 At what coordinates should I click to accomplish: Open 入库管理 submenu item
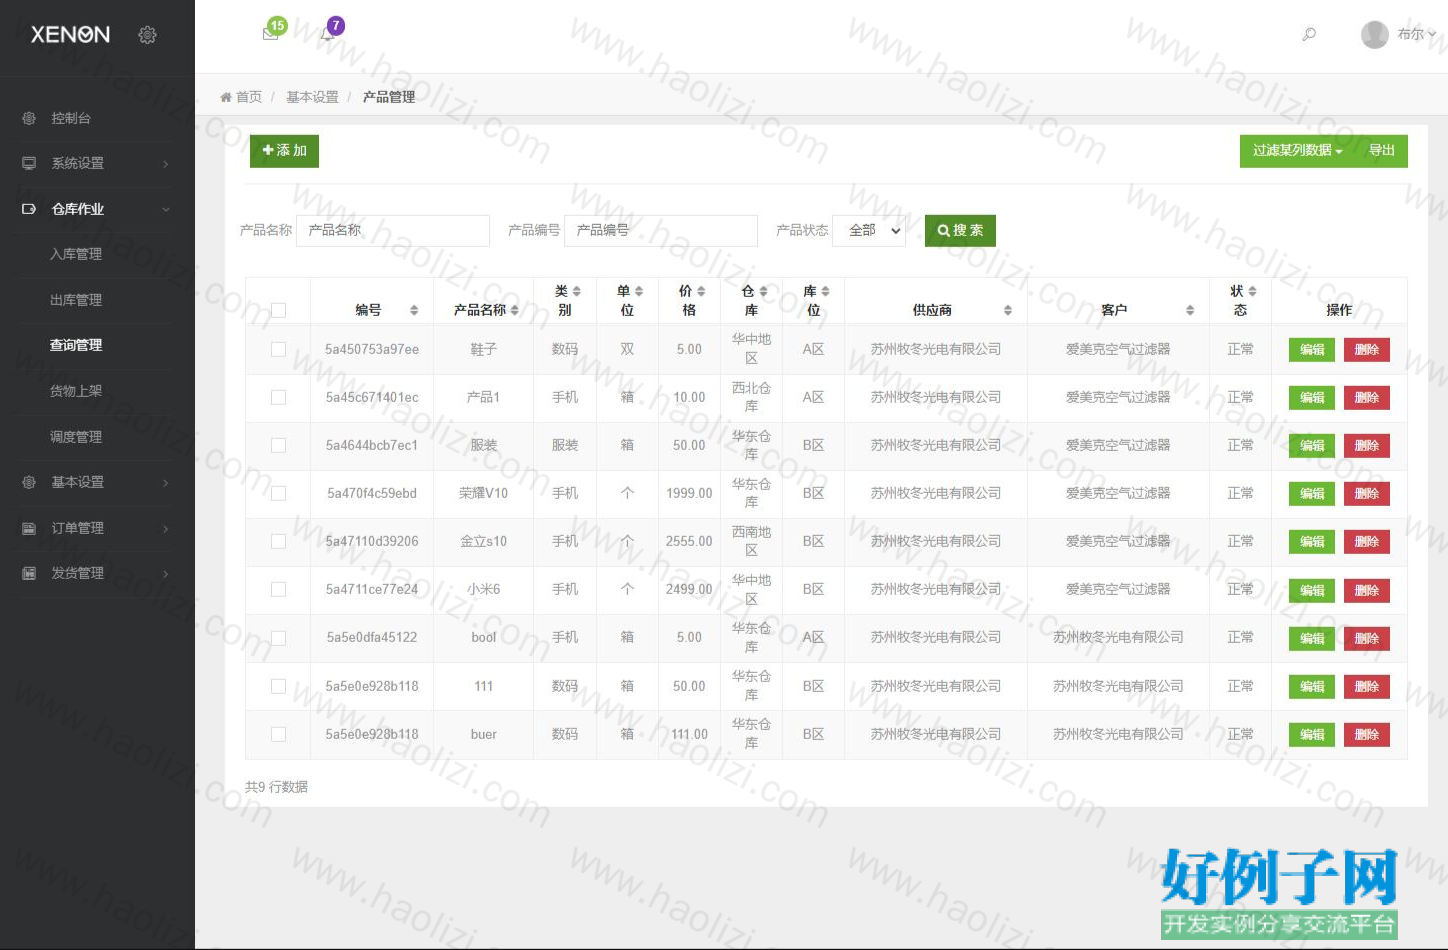coord(76,254)
